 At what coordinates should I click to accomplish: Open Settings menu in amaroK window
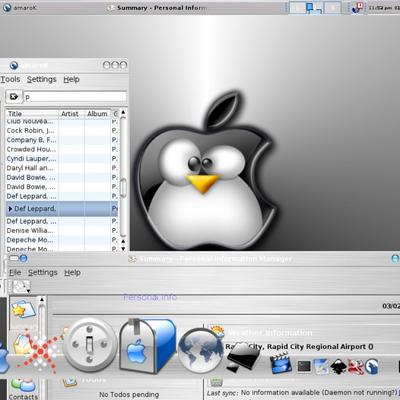42,79
